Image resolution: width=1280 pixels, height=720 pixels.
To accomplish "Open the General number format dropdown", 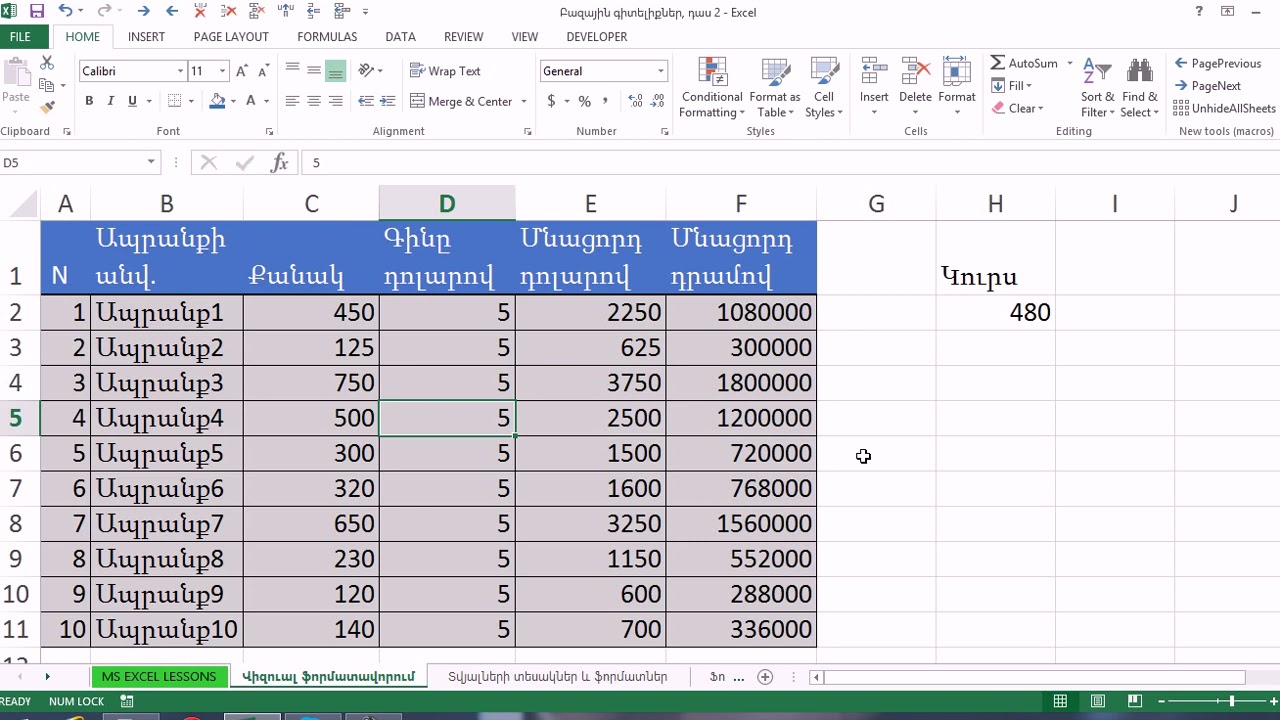I will [x=661, y=71].
